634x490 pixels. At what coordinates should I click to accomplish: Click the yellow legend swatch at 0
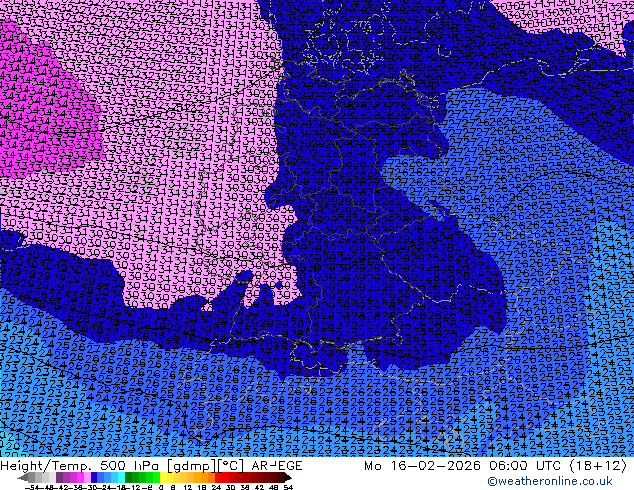tap(163, 477)
